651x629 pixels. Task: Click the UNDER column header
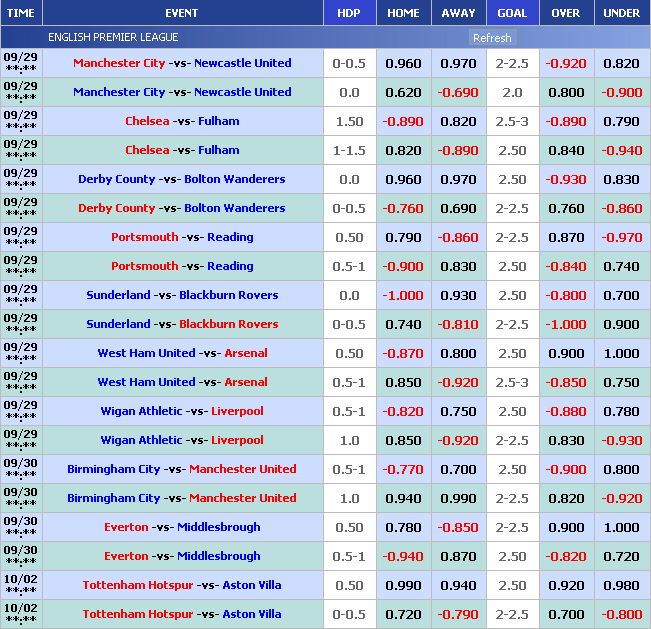(x=621, y=13)
